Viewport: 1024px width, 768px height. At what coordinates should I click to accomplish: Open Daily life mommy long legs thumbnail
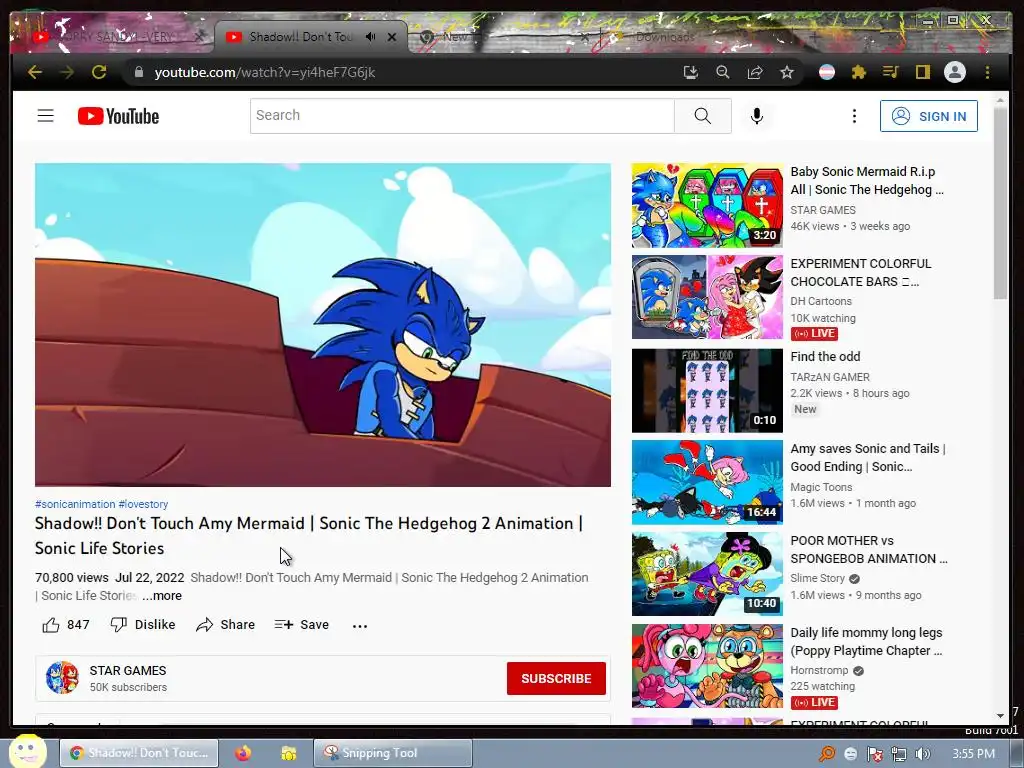coord(707,666)
